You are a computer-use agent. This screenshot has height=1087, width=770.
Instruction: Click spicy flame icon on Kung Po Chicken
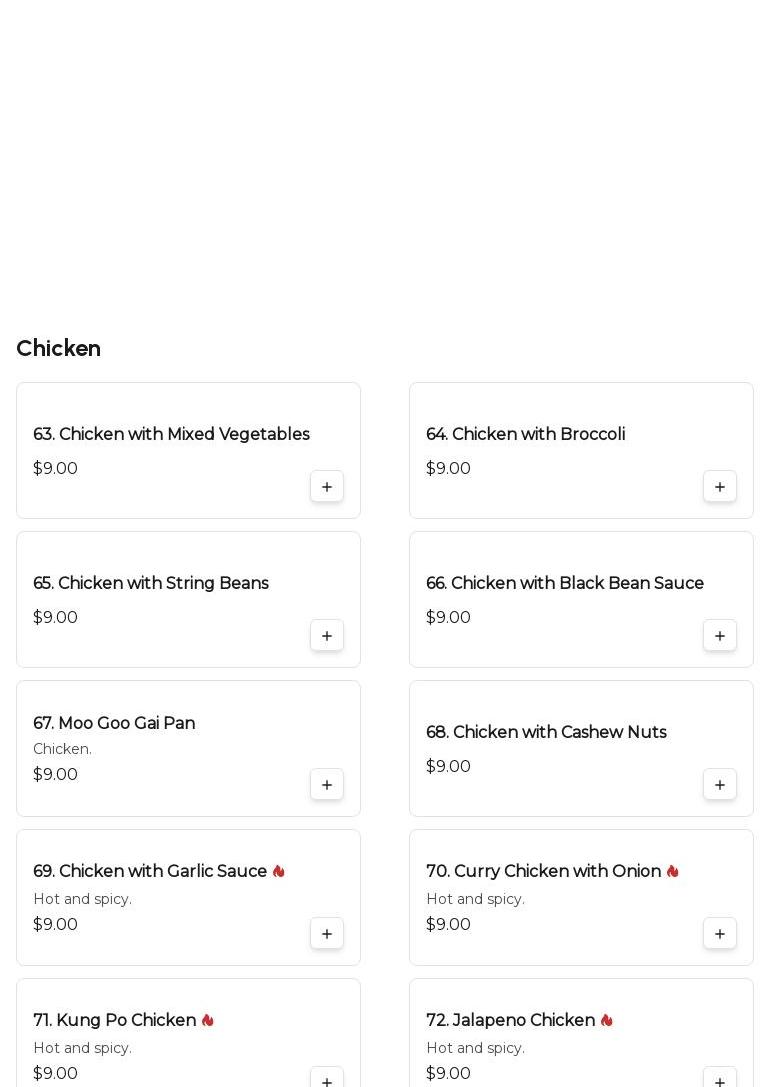click(x=208, y=1021)
